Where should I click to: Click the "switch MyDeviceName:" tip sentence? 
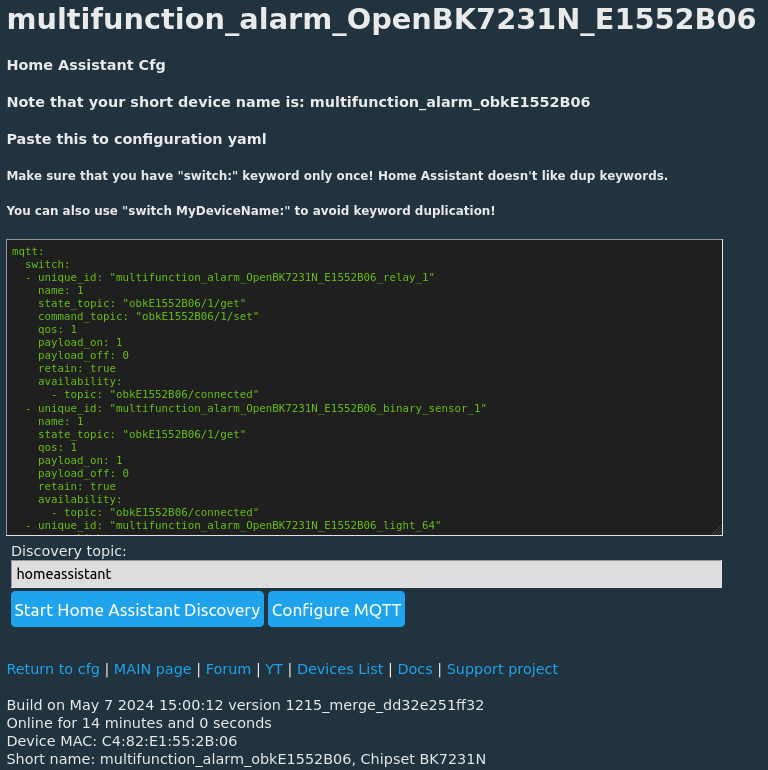point(251,211)
